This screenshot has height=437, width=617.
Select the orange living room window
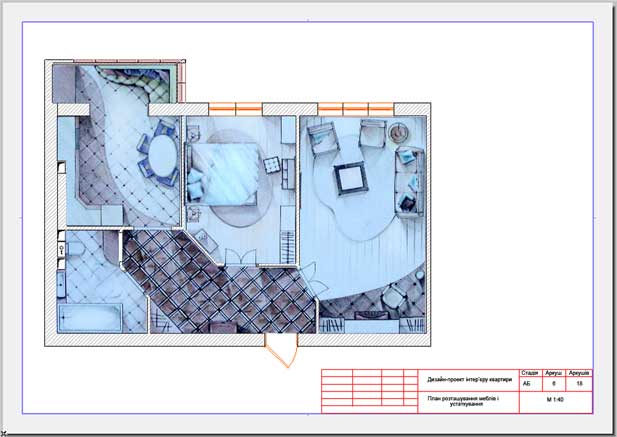(356, 109)
